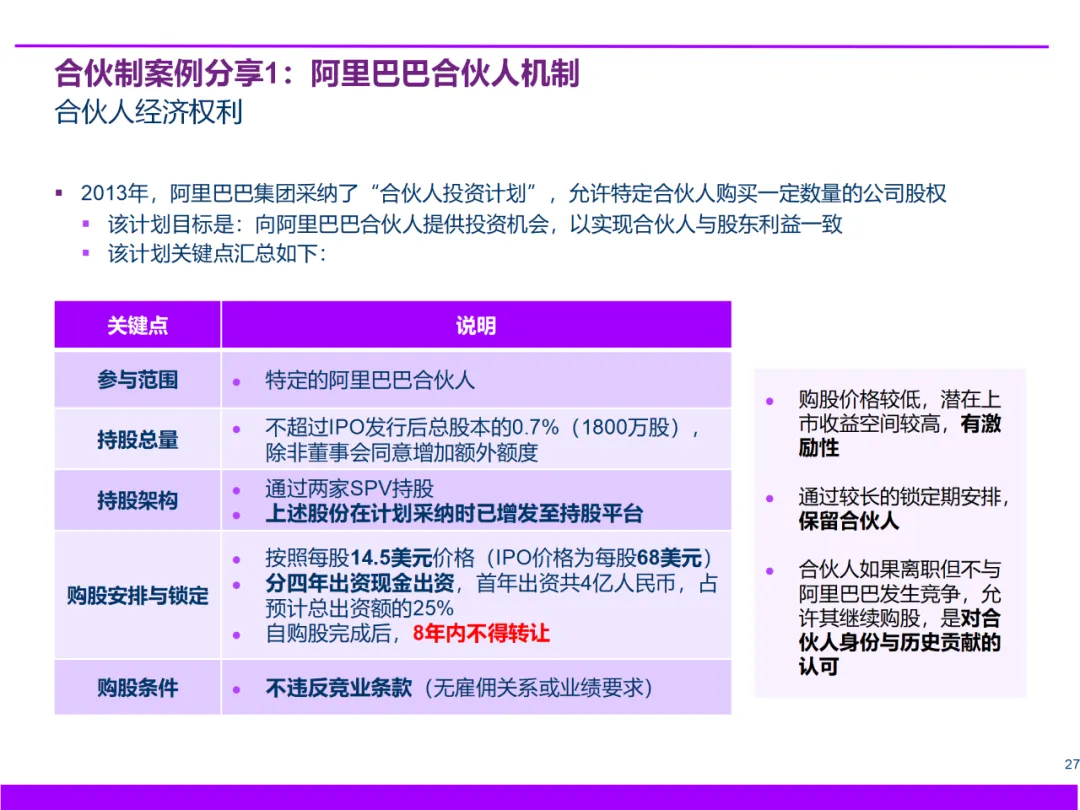
Task: Click the text 不违反竞业条款
Action: [339, 687]
